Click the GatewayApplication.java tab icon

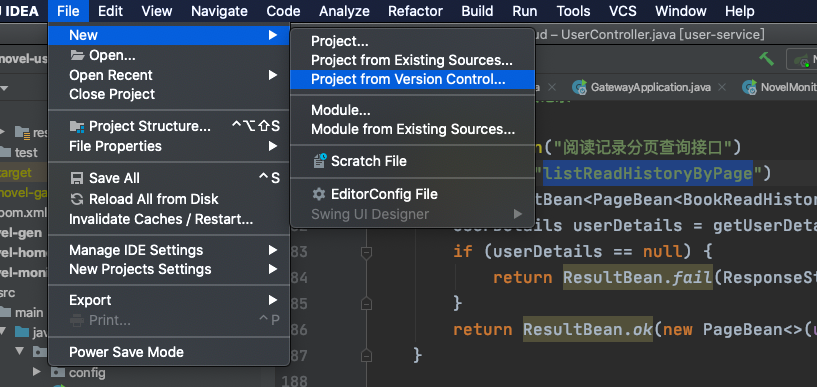[579, 88]
